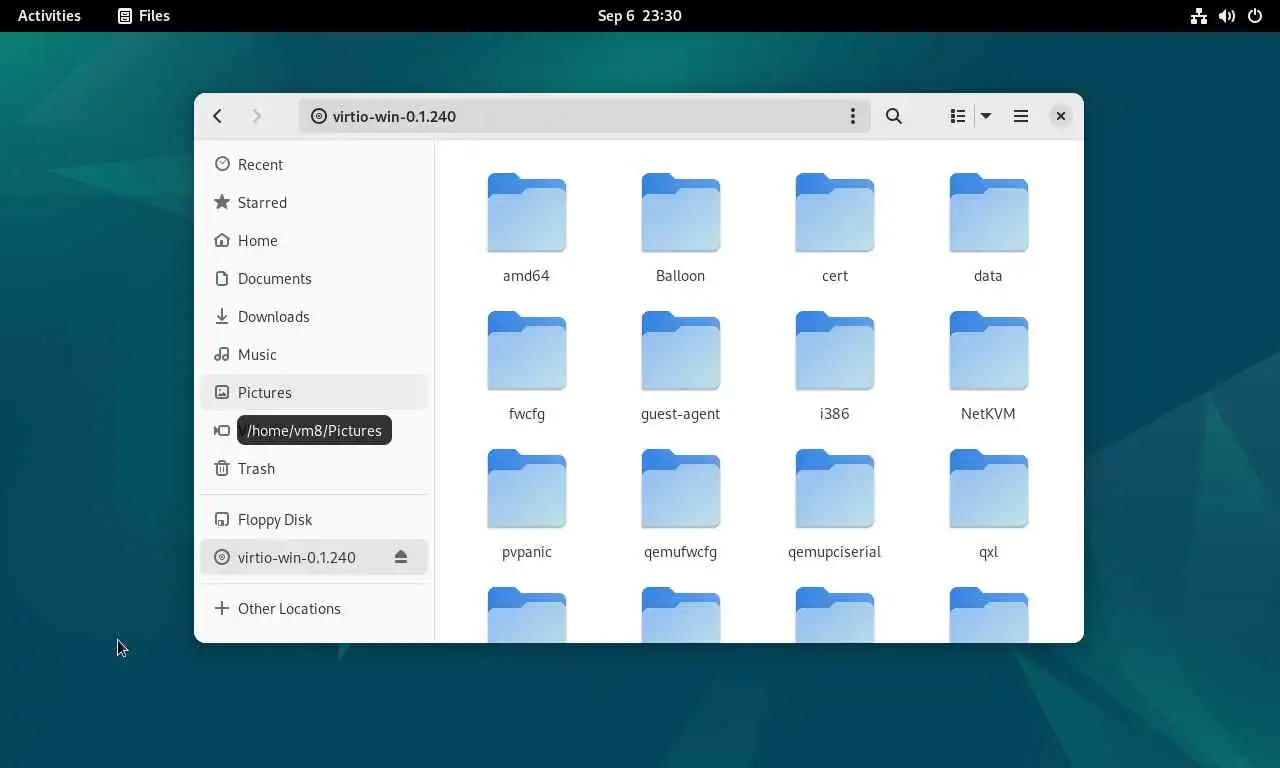Open the path bar three-dot menu
Viewport: 1280px width, 768px height.
pyautogui.click(x=852, y=116)
